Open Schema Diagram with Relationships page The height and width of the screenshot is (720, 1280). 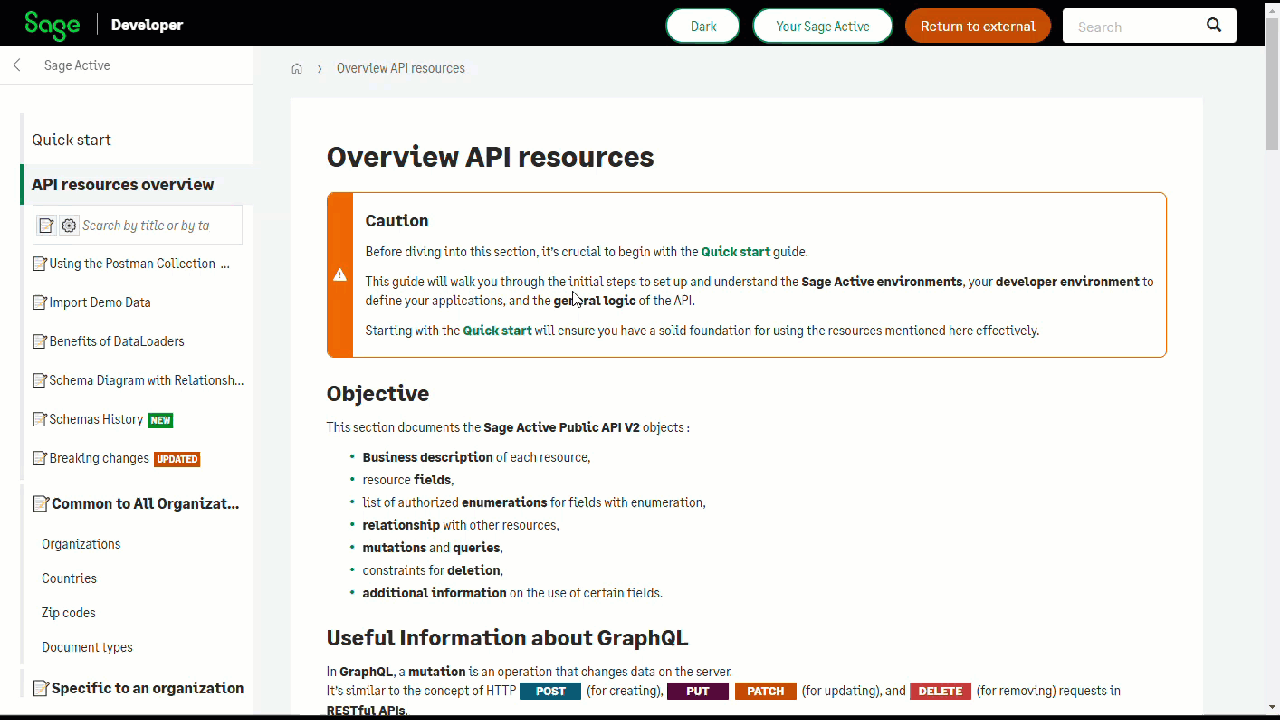point(147,381)
